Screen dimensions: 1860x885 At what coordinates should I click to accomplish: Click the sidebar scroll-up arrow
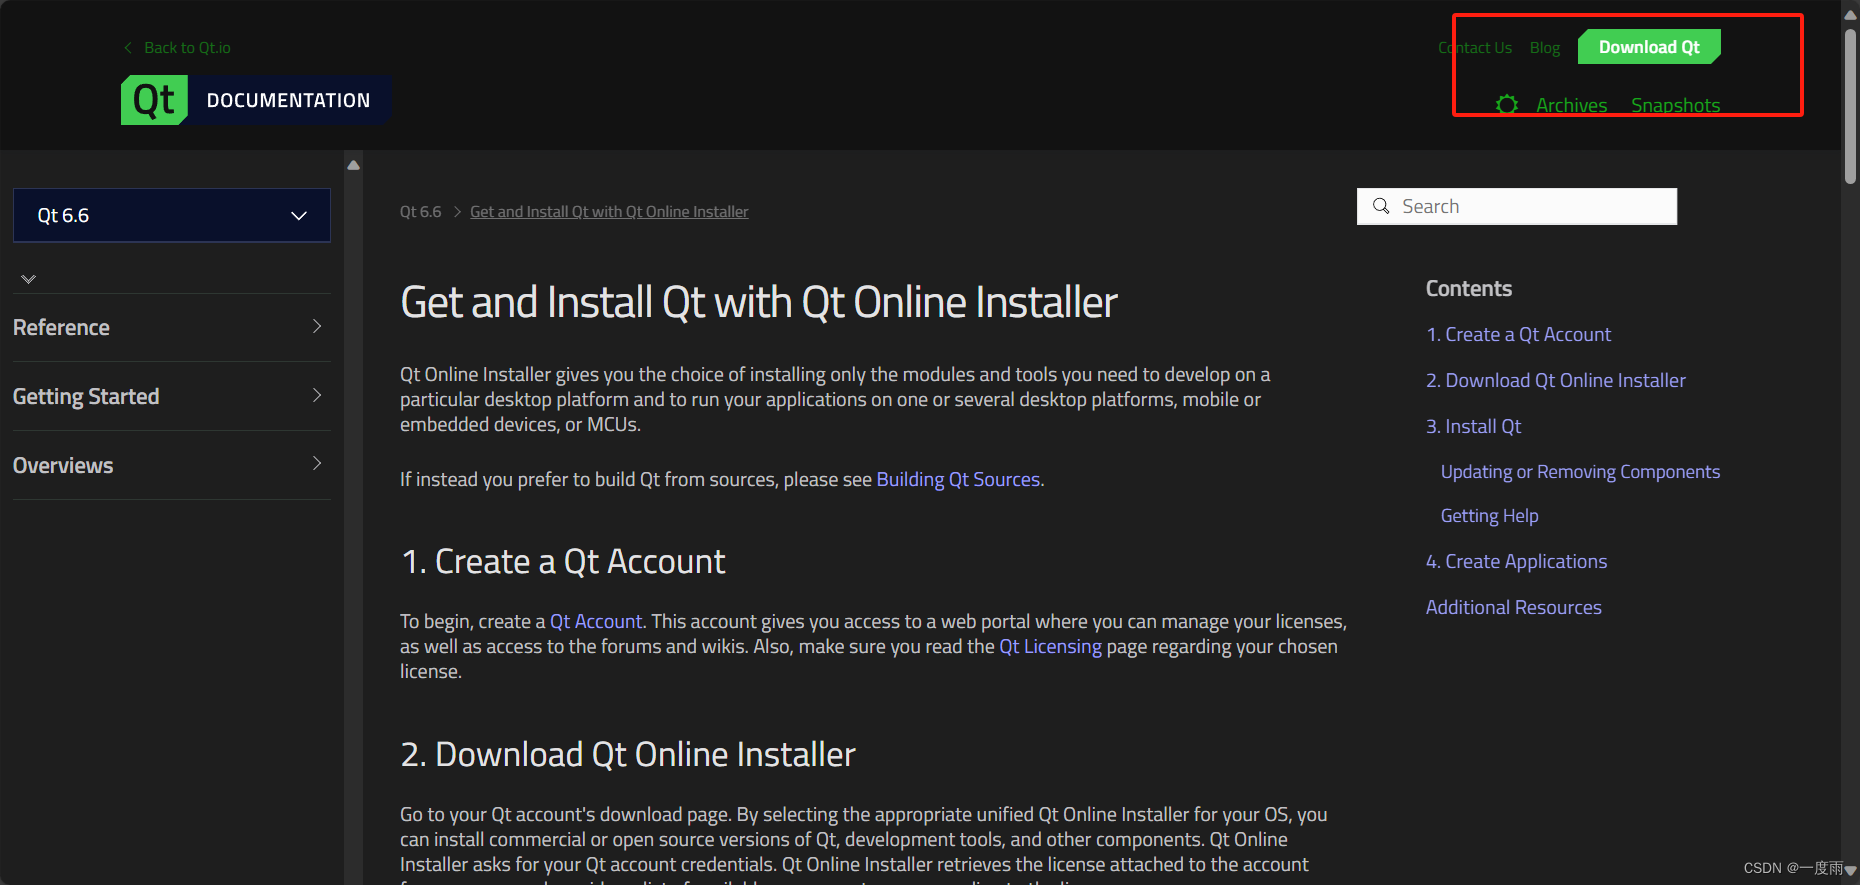pos(353,165)
